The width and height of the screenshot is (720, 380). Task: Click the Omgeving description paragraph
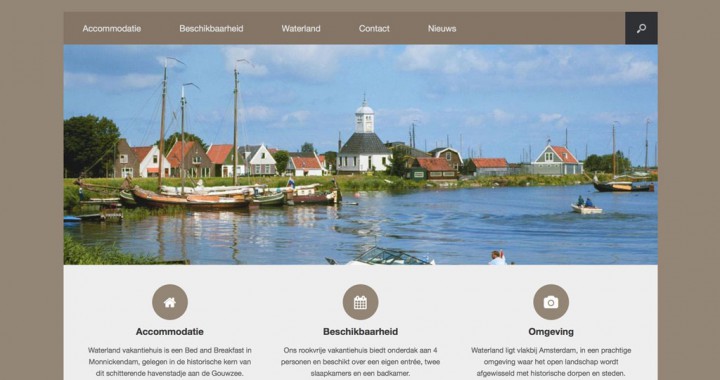point(551,362)
